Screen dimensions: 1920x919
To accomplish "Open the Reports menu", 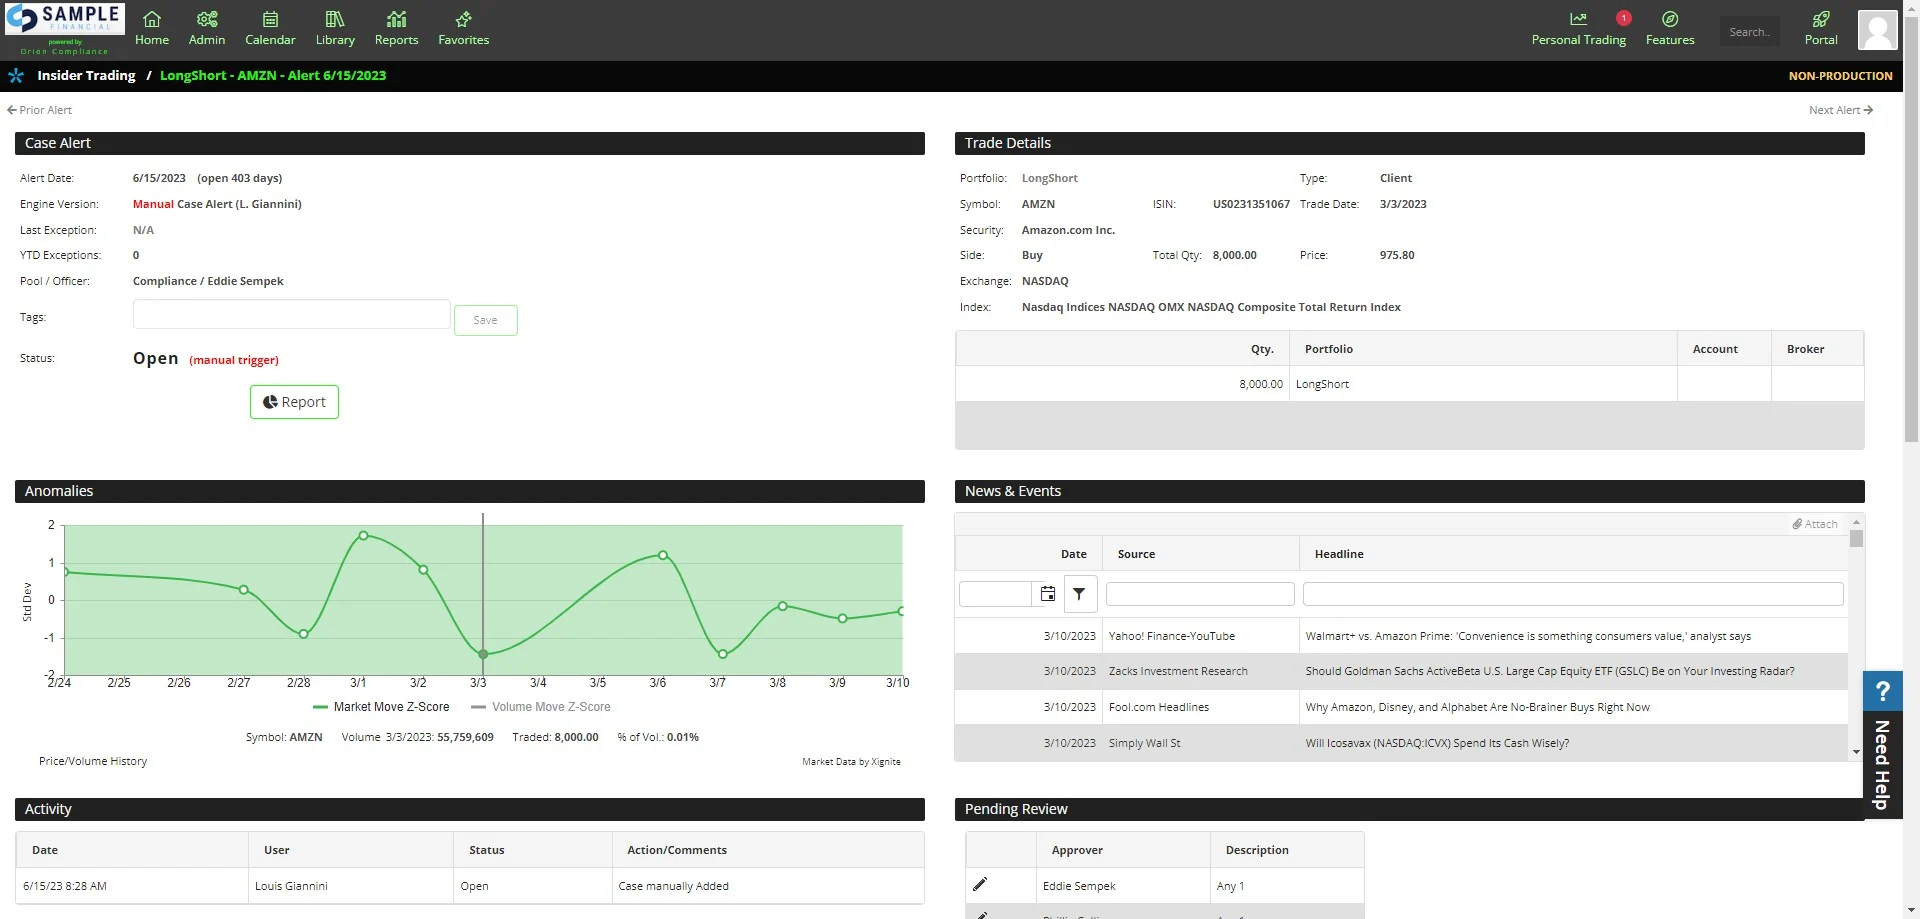I will pyautogui.click(x=396, y=28).
